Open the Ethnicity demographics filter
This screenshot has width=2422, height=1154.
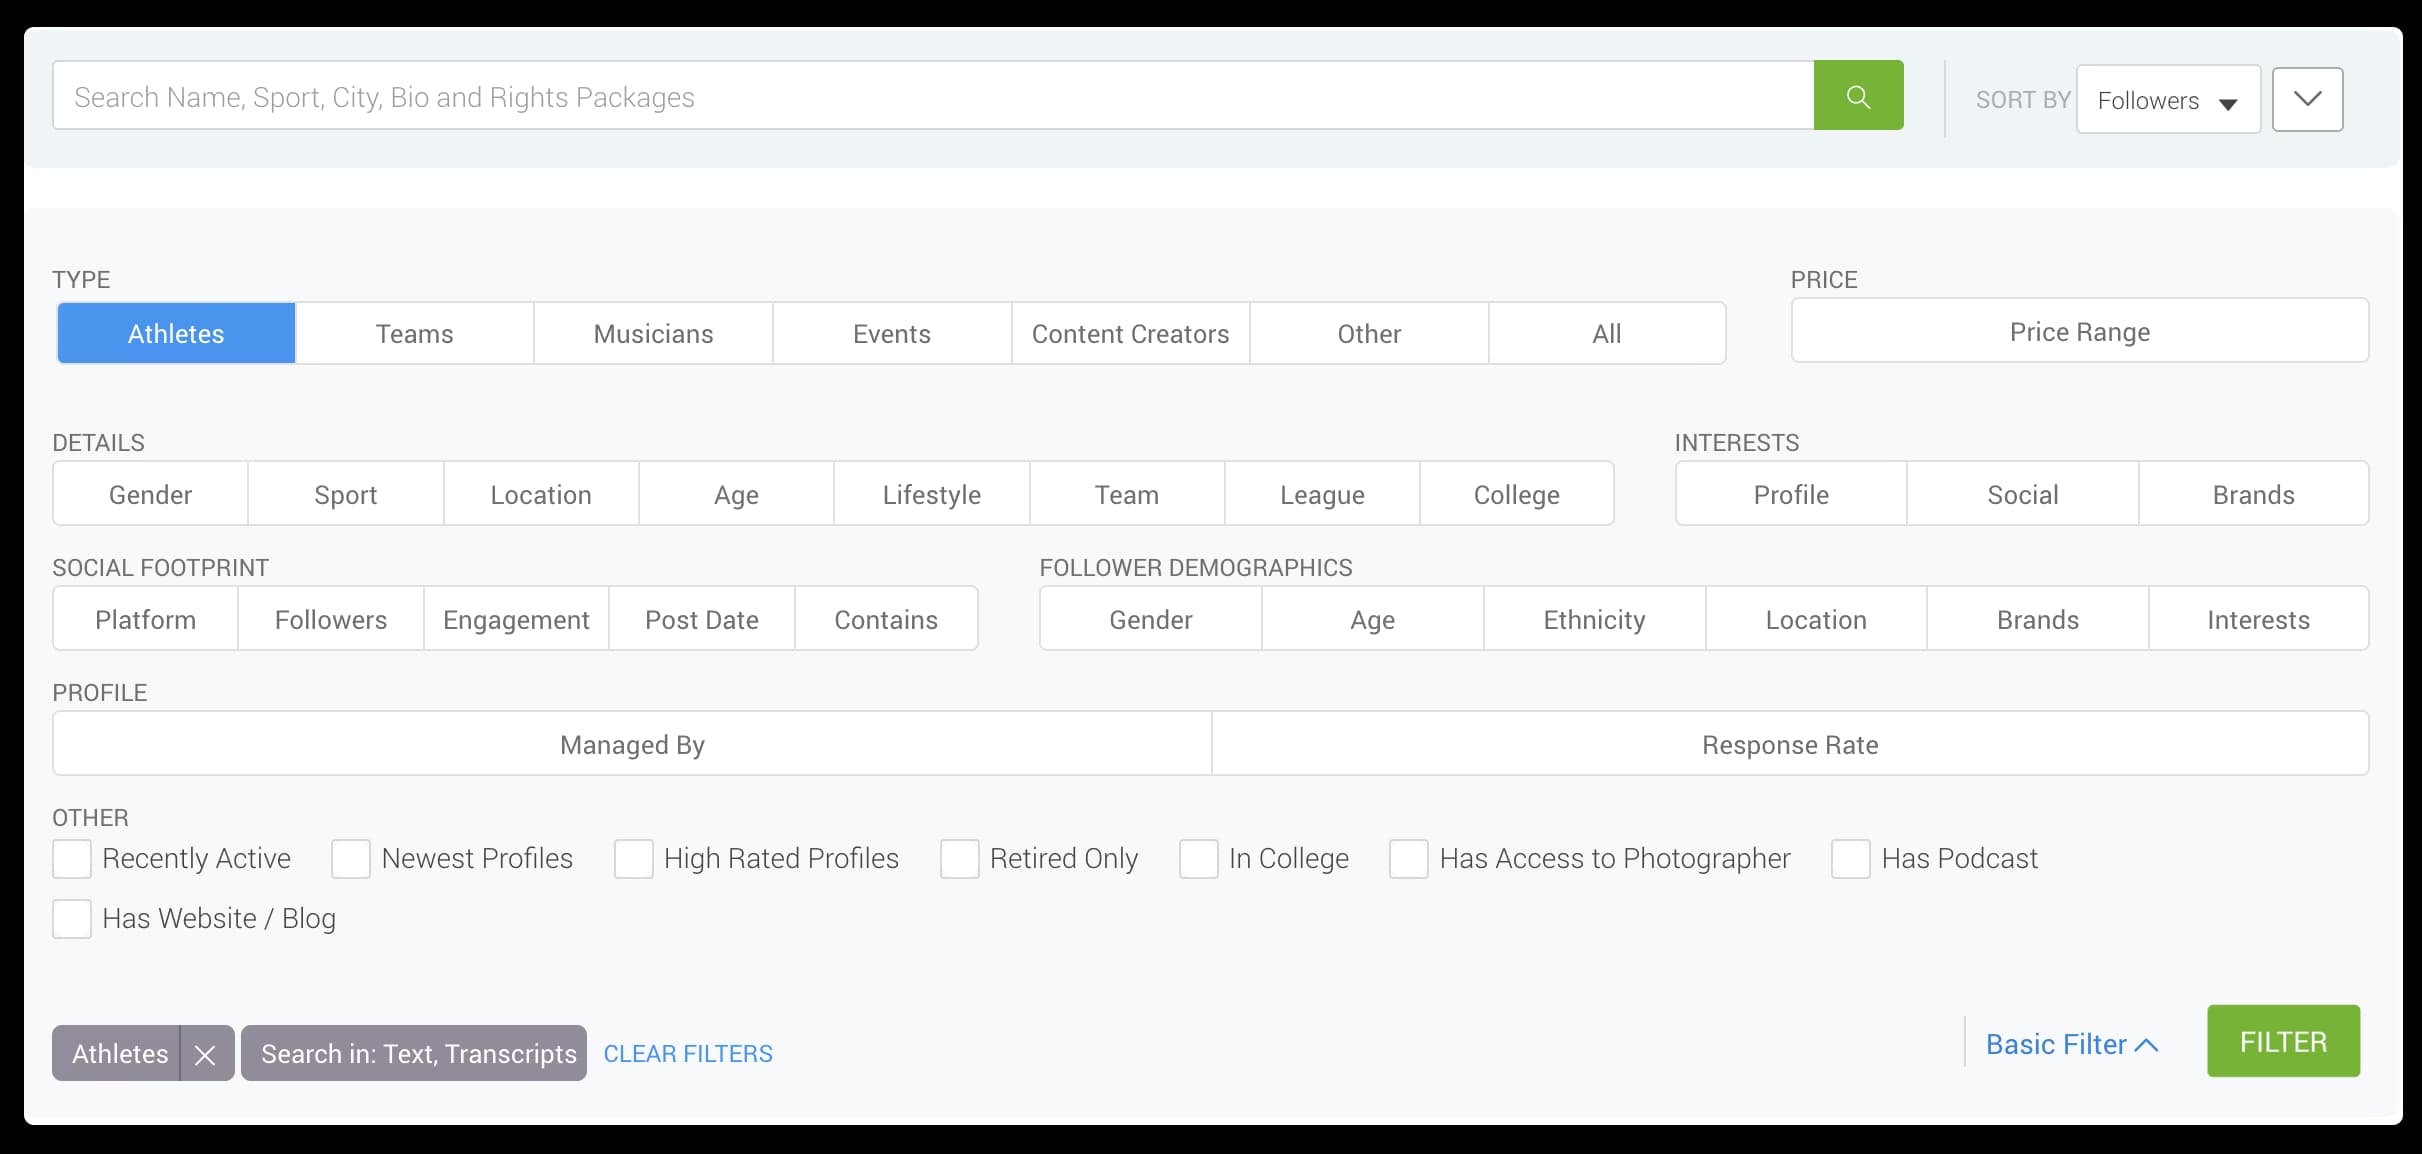pyautogui.click(x=1593, y=618)
